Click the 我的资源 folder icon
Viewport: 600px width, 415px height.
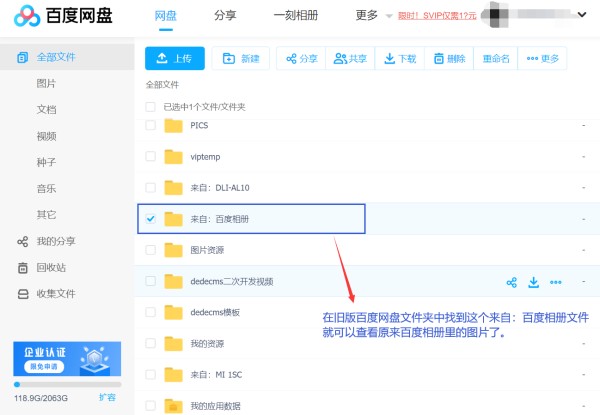tap(173, 343)
